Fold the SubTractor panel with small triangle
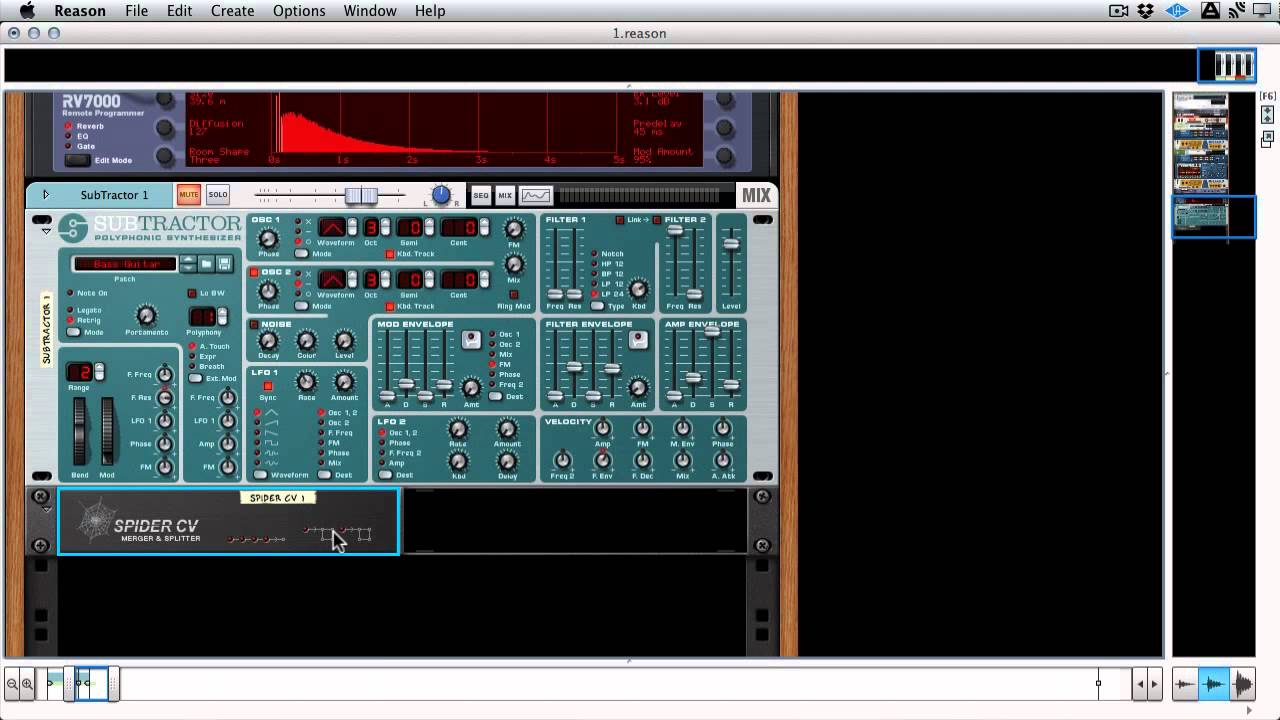The height and width of the screenshot is (720, 1280). [x=46, y=232]
